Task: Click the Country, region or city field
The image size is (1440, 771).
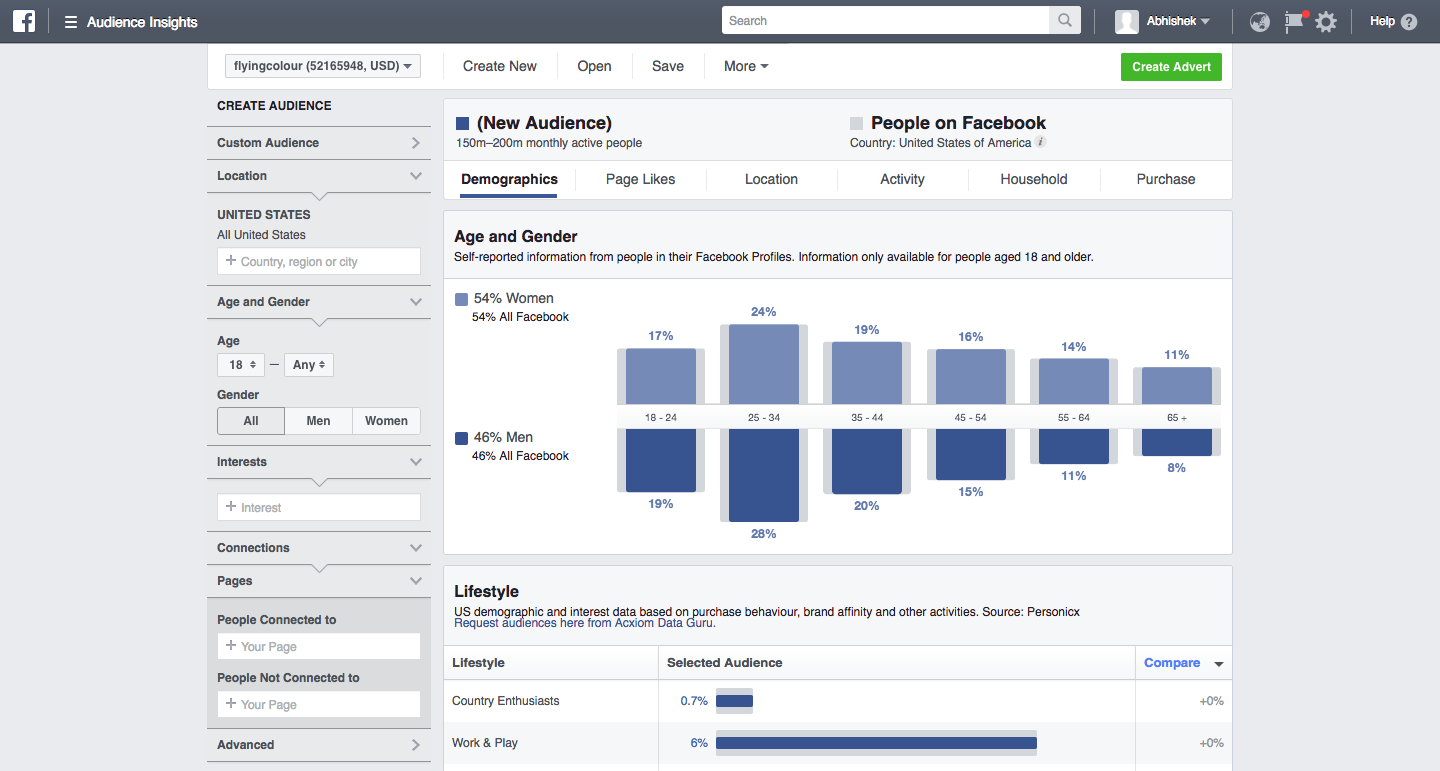Action: [319, 262]
